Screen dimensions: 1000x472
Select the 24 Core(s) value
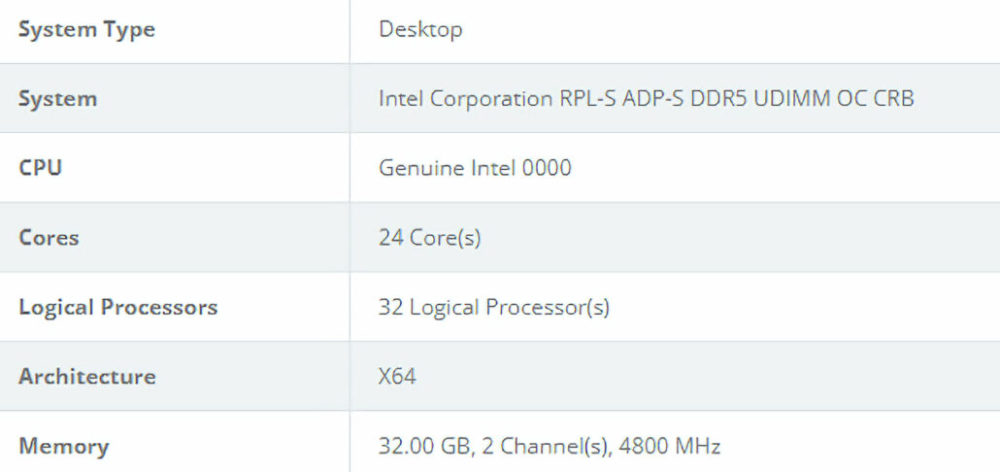tap(429, 238)
